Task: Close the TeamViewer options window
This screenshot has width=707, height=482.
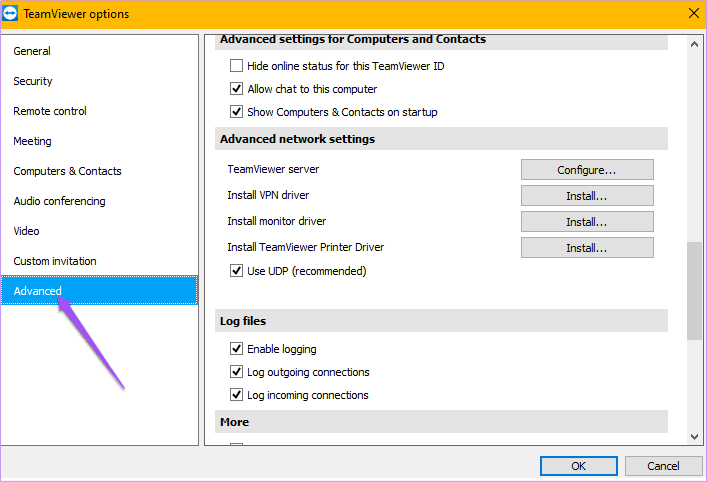Action: tap(694, 14)
